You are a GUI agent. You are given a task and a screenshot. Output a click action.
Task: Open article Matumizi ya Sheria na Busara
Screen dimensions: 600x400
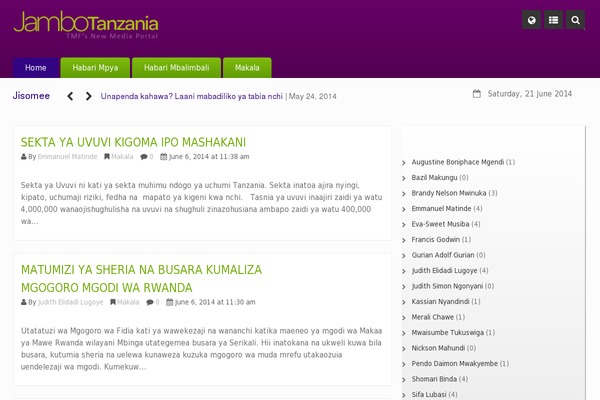pos(142,278)
